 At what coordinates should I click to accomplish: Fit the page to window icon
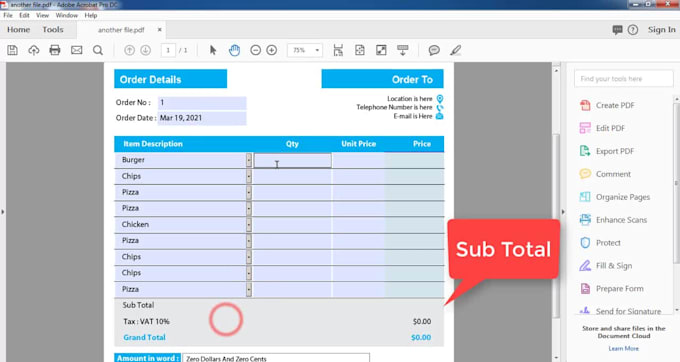(x=360, y=50)
